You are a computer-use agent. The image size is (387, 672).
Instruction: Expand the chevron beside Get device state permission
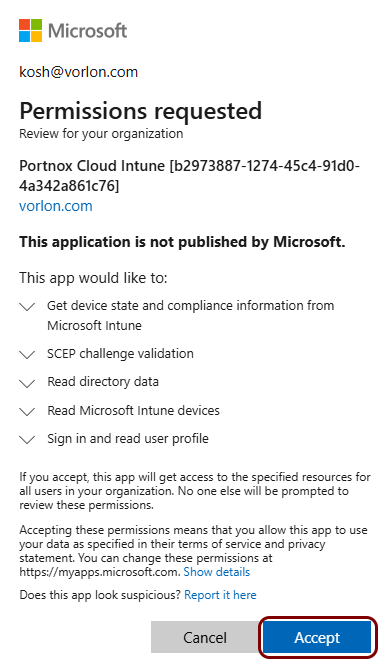pos(27,307)
